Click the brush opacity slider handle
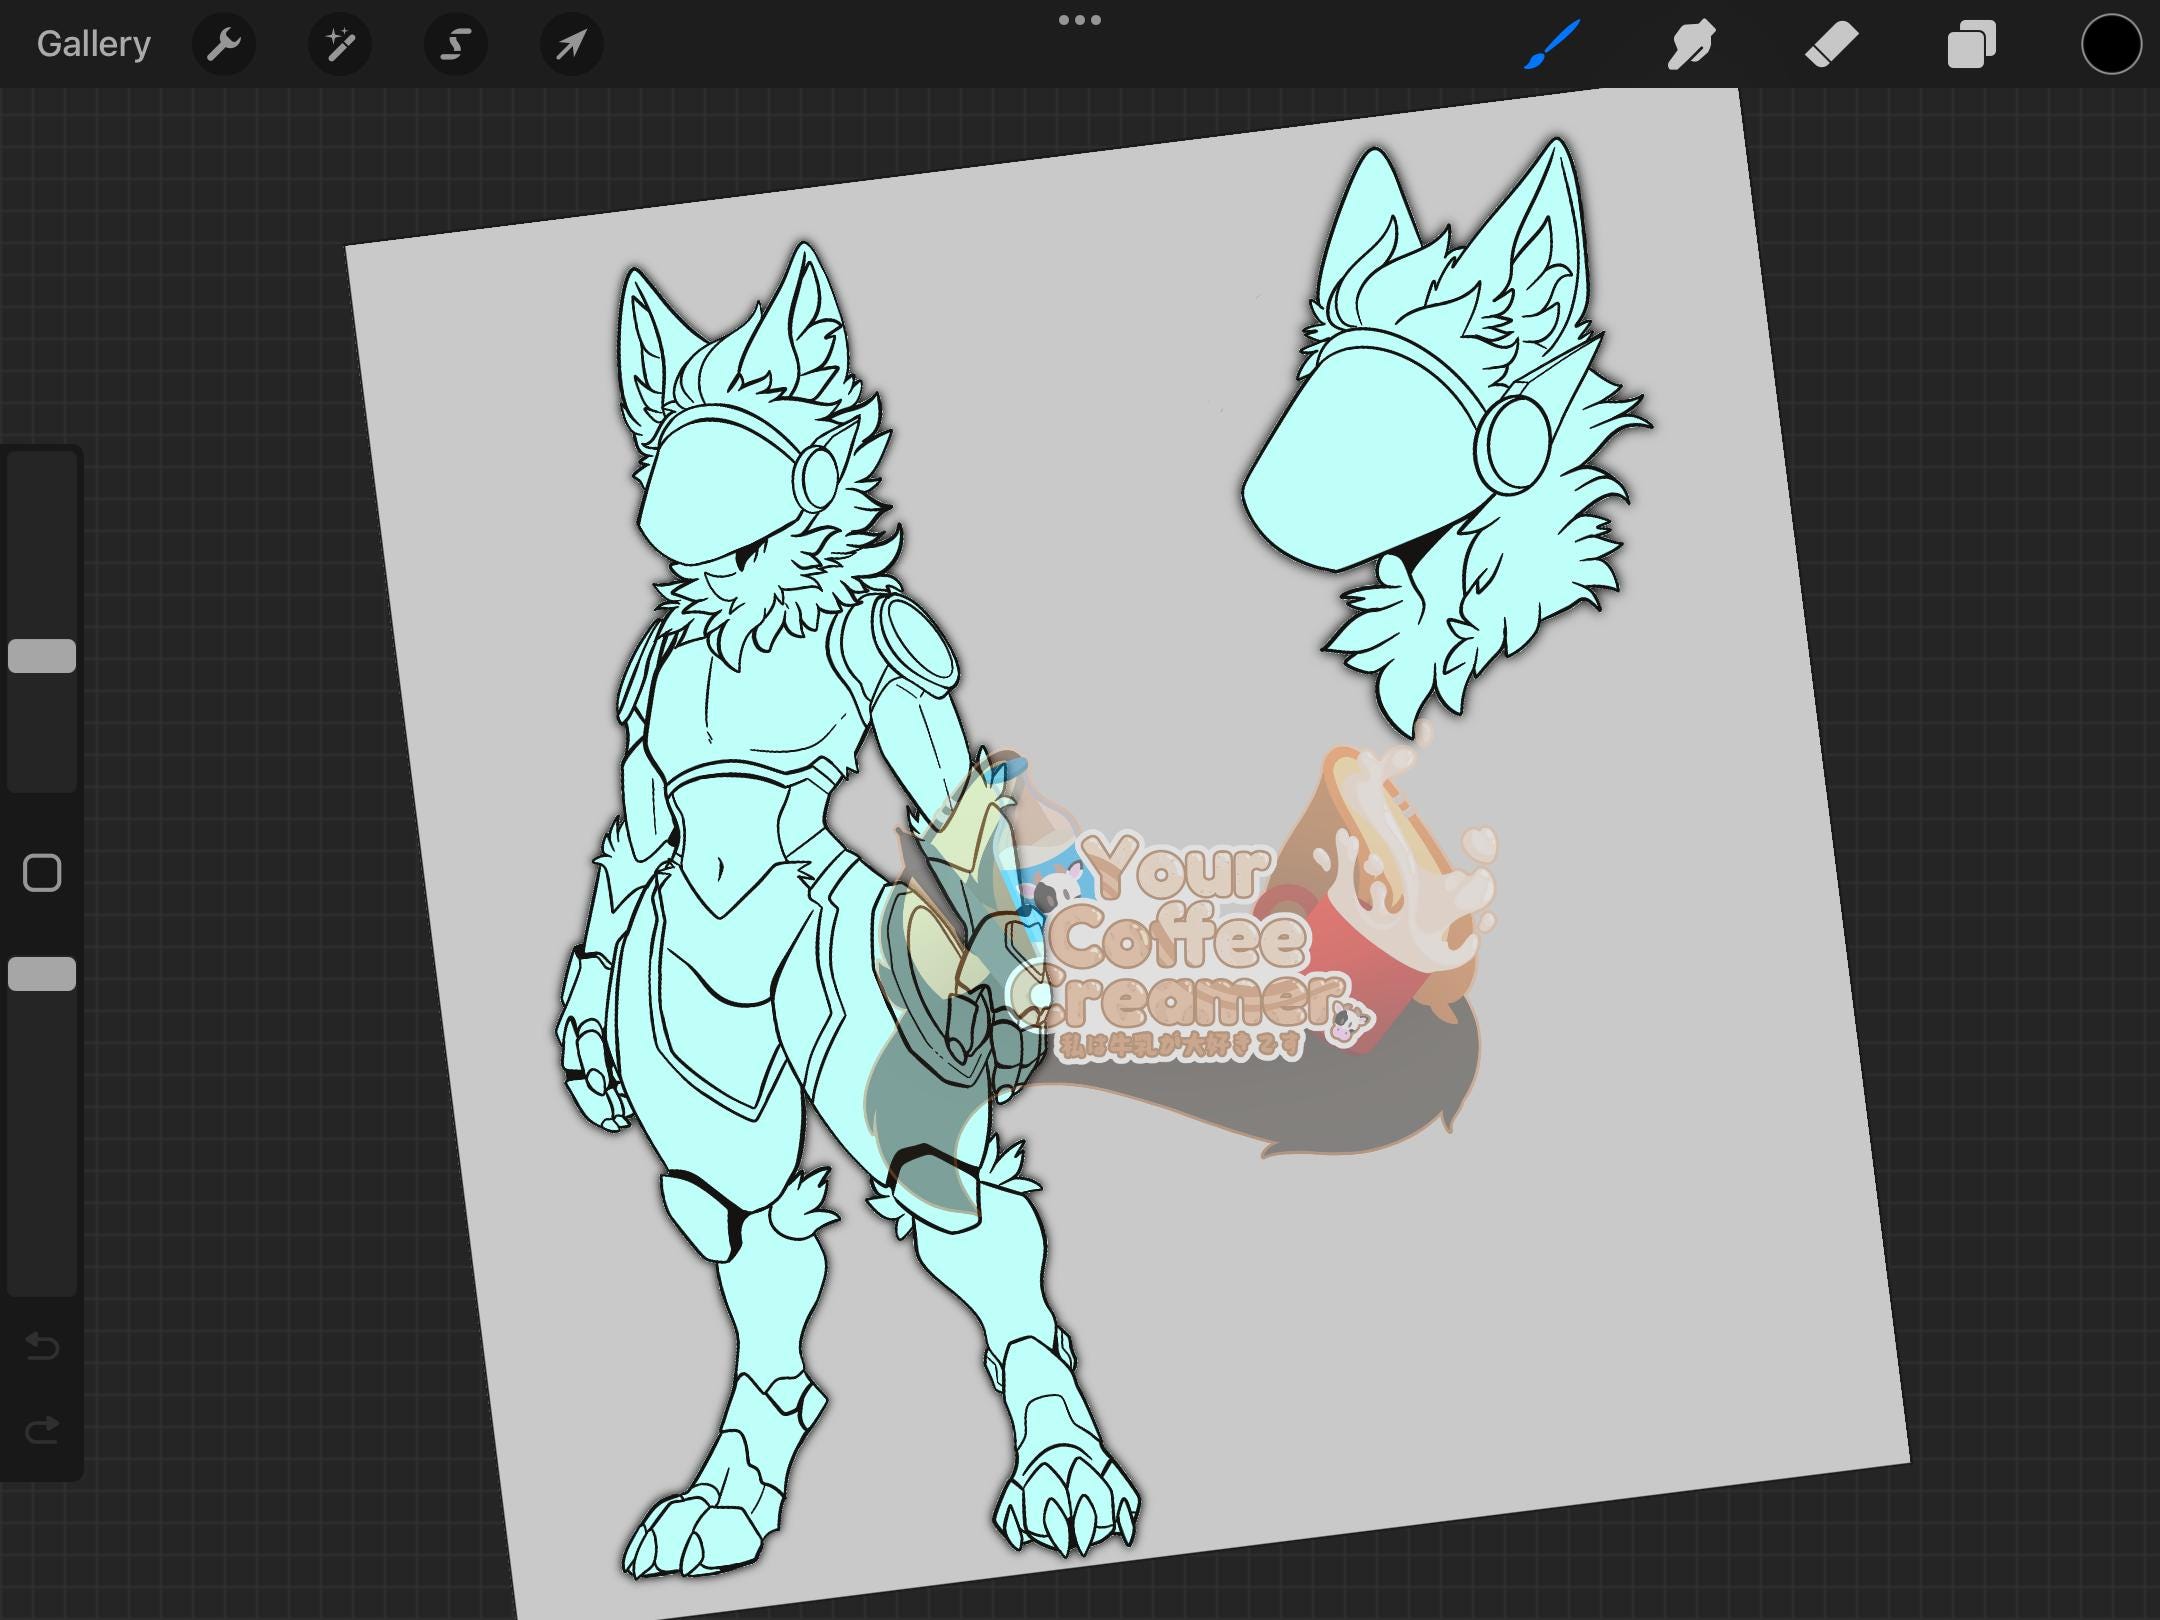The width and height of the screenshot is (2160, 1620). [x=42, y=974]
